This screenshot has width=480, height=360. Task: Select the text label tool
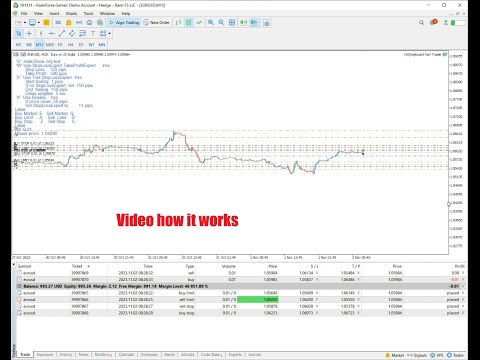click(x=93, y=33)
